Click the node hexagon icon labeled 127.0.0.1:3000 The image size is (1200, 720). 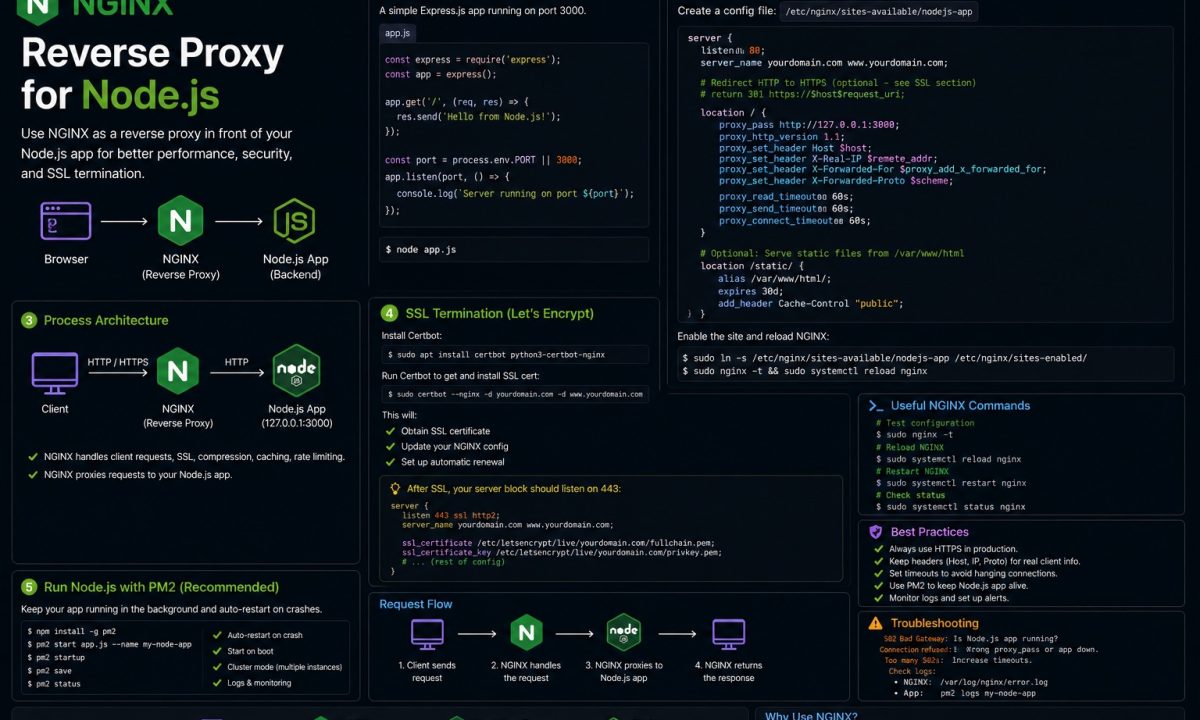pyautogui.click(x=296, y=372)
